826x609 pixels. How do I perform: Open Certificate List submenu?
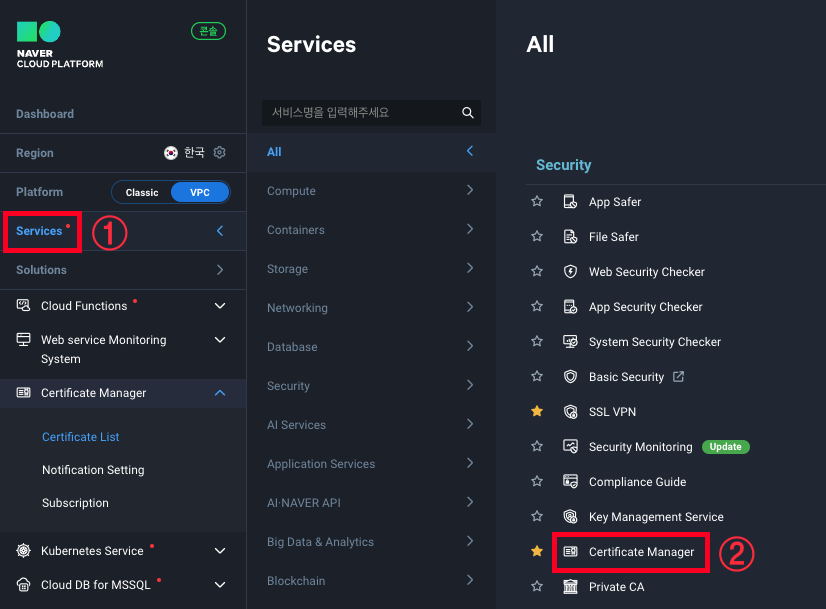click(x=81, y=437)
